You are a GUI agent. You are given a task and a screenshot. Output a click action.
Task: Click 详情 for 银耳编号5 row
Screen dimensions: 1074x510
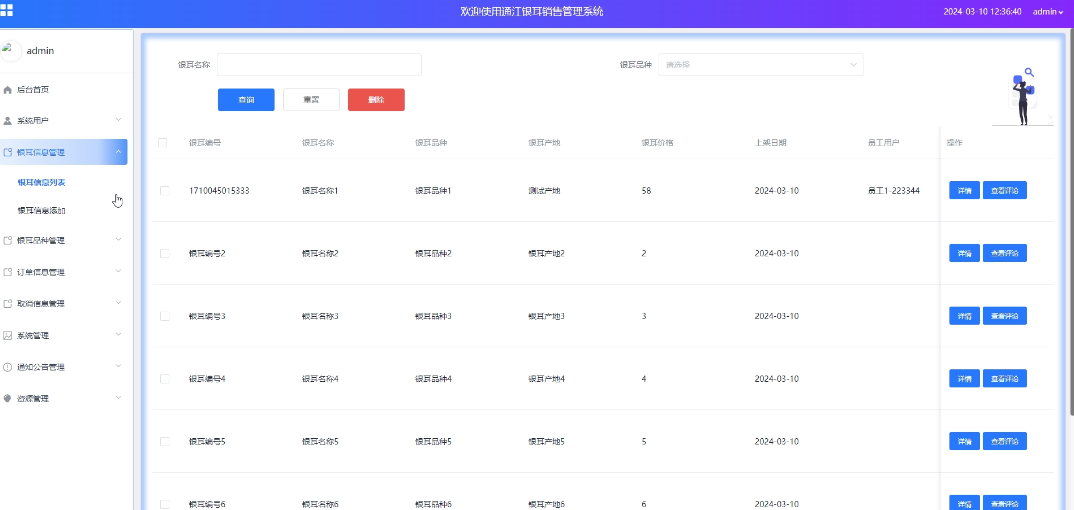pyautogui.click(x=964, y=442)
